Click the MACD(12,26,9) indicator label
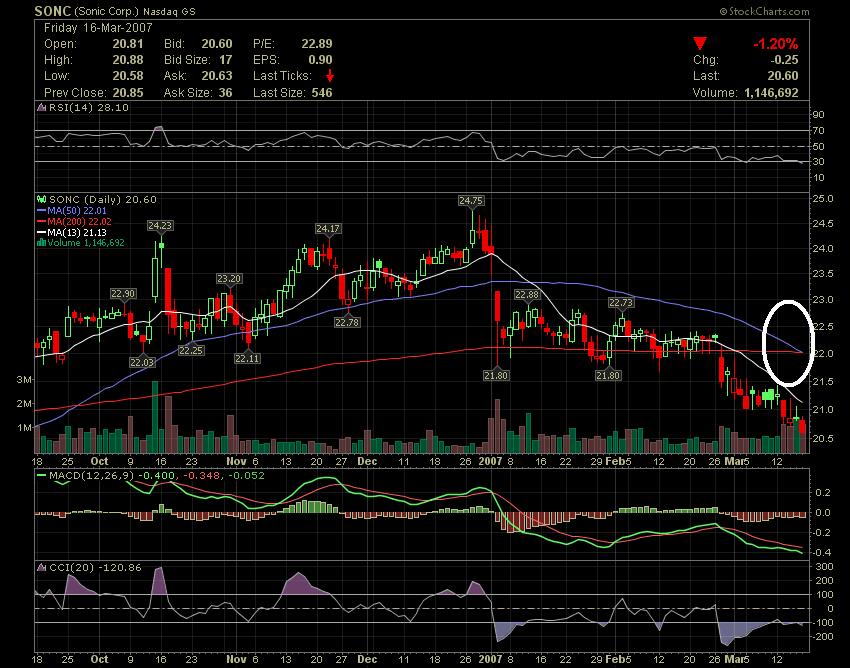The width and height of the screenshot is (850, 668). coord(92,476)
